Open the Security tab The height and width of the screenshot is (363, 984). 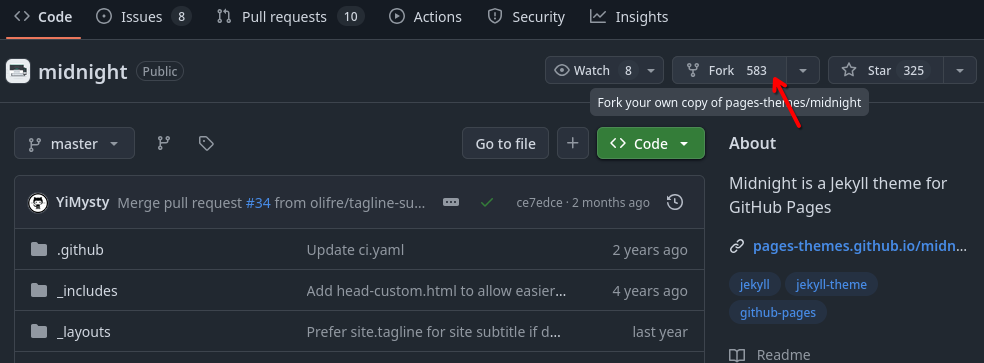[x=526, y=17]
